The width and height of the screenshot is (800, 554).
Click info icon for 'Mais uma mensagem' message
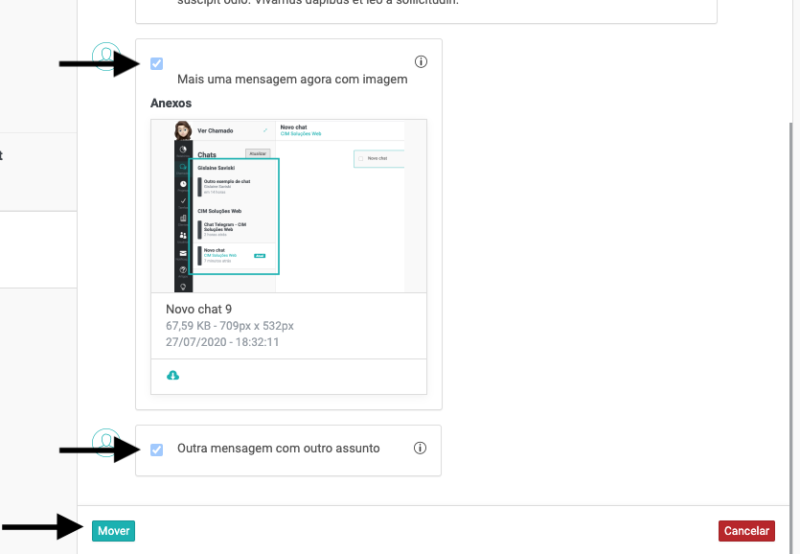pos(420,62)
